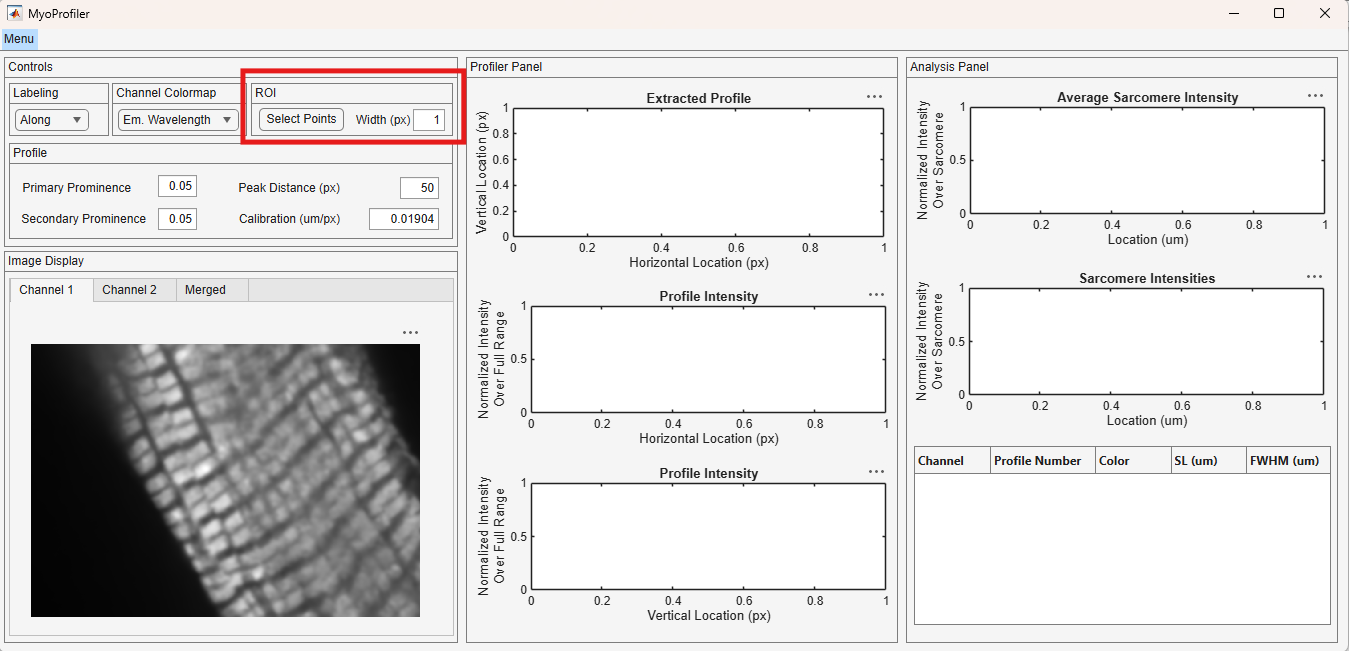Screen dimensions: 1349x651
Task: Open the image display ellipsis menu
Action: tap(410, 333)
